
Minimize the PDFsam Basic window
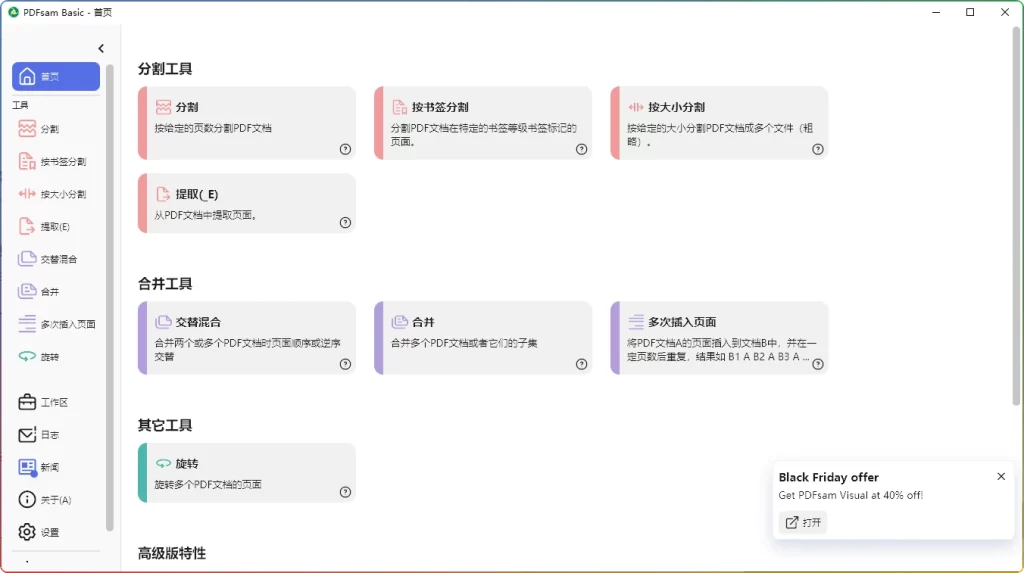(x=936, y=12)
